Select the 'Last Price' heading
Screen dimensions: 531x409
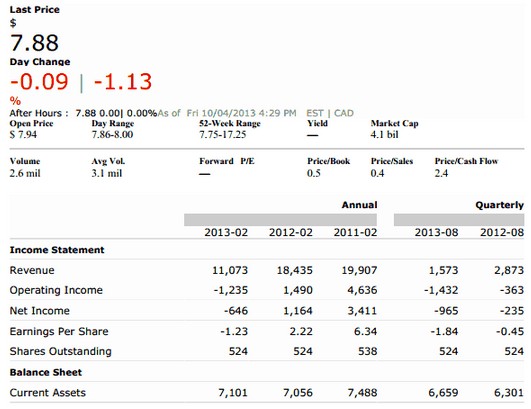[x=35, y=9]
